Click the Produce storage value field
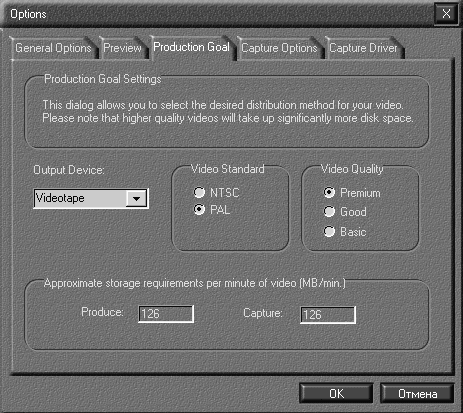 (x=166, y=314)
